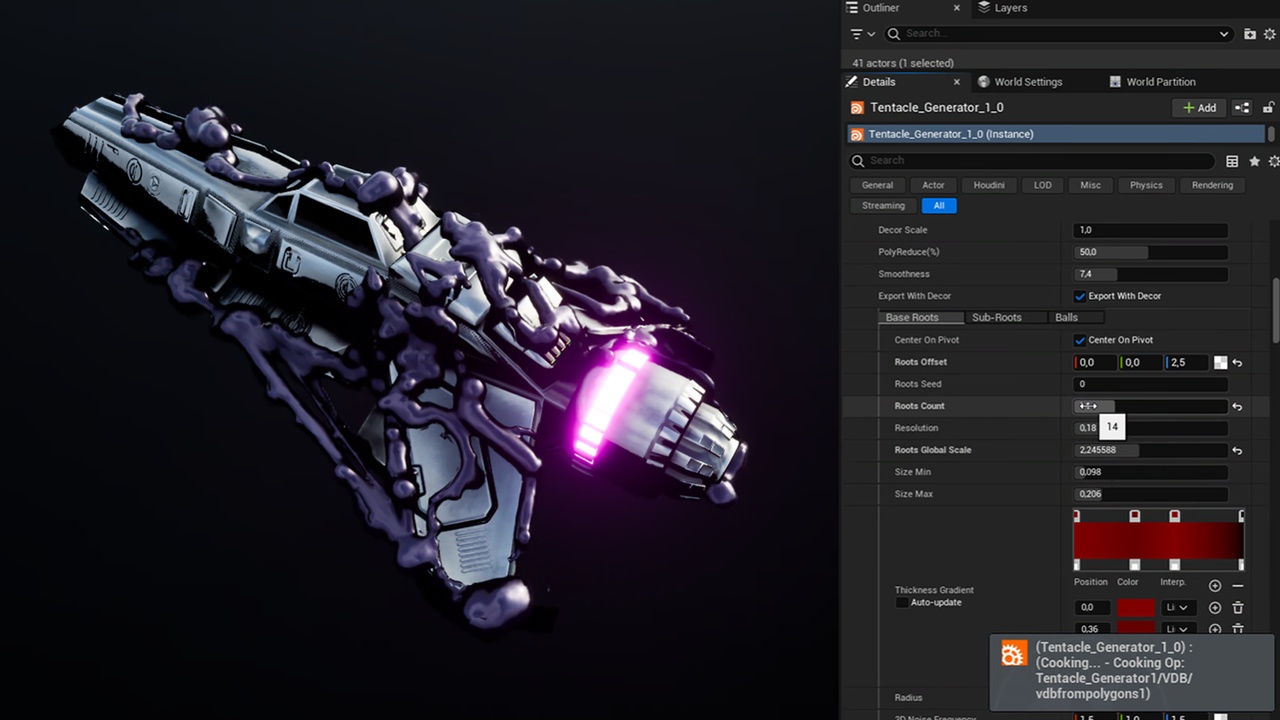Open the property matrix table icon
The height and width of the screenshot is (720, 1280).
click(1232, 161)
